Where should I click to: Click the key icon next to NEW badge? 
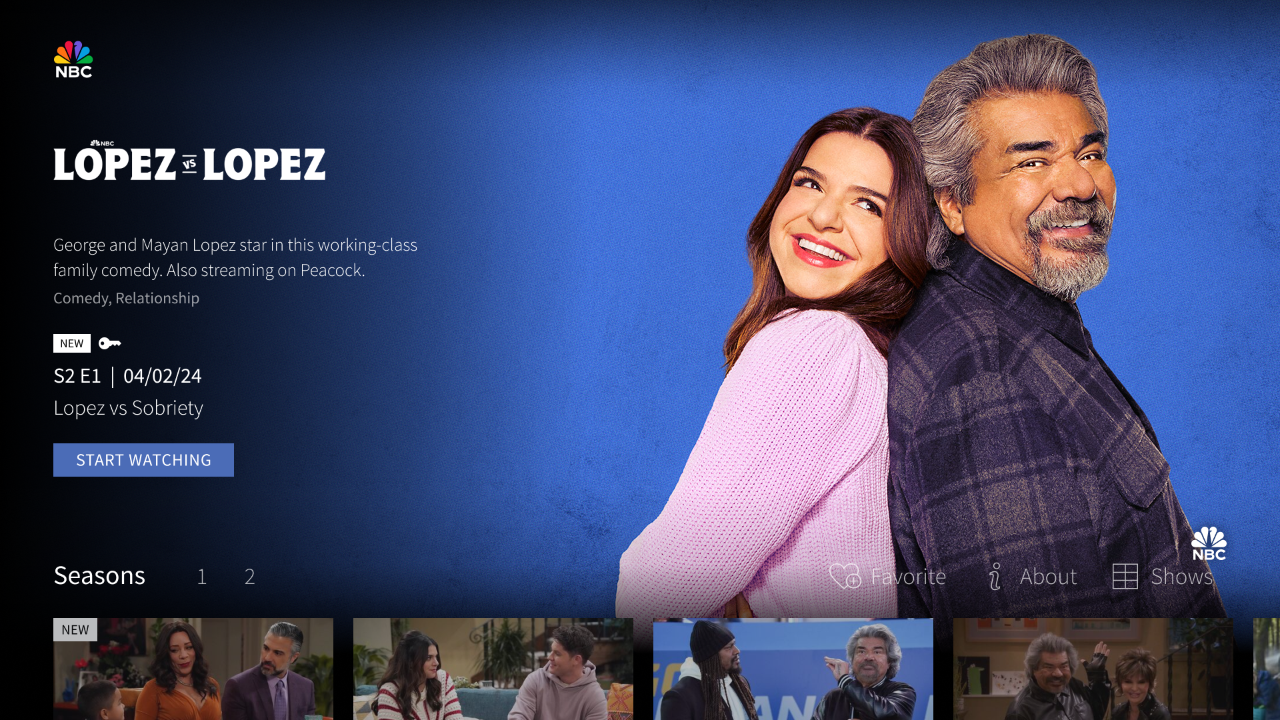[110, 343]
